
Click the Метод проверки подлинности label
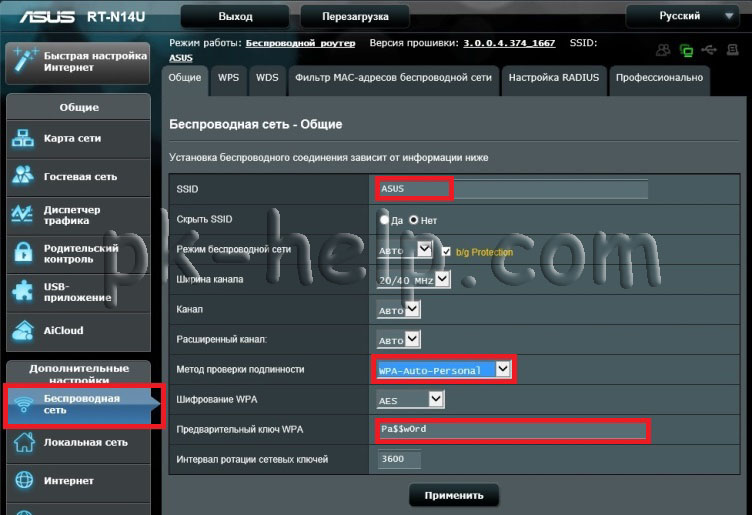[x=240, y=370]
